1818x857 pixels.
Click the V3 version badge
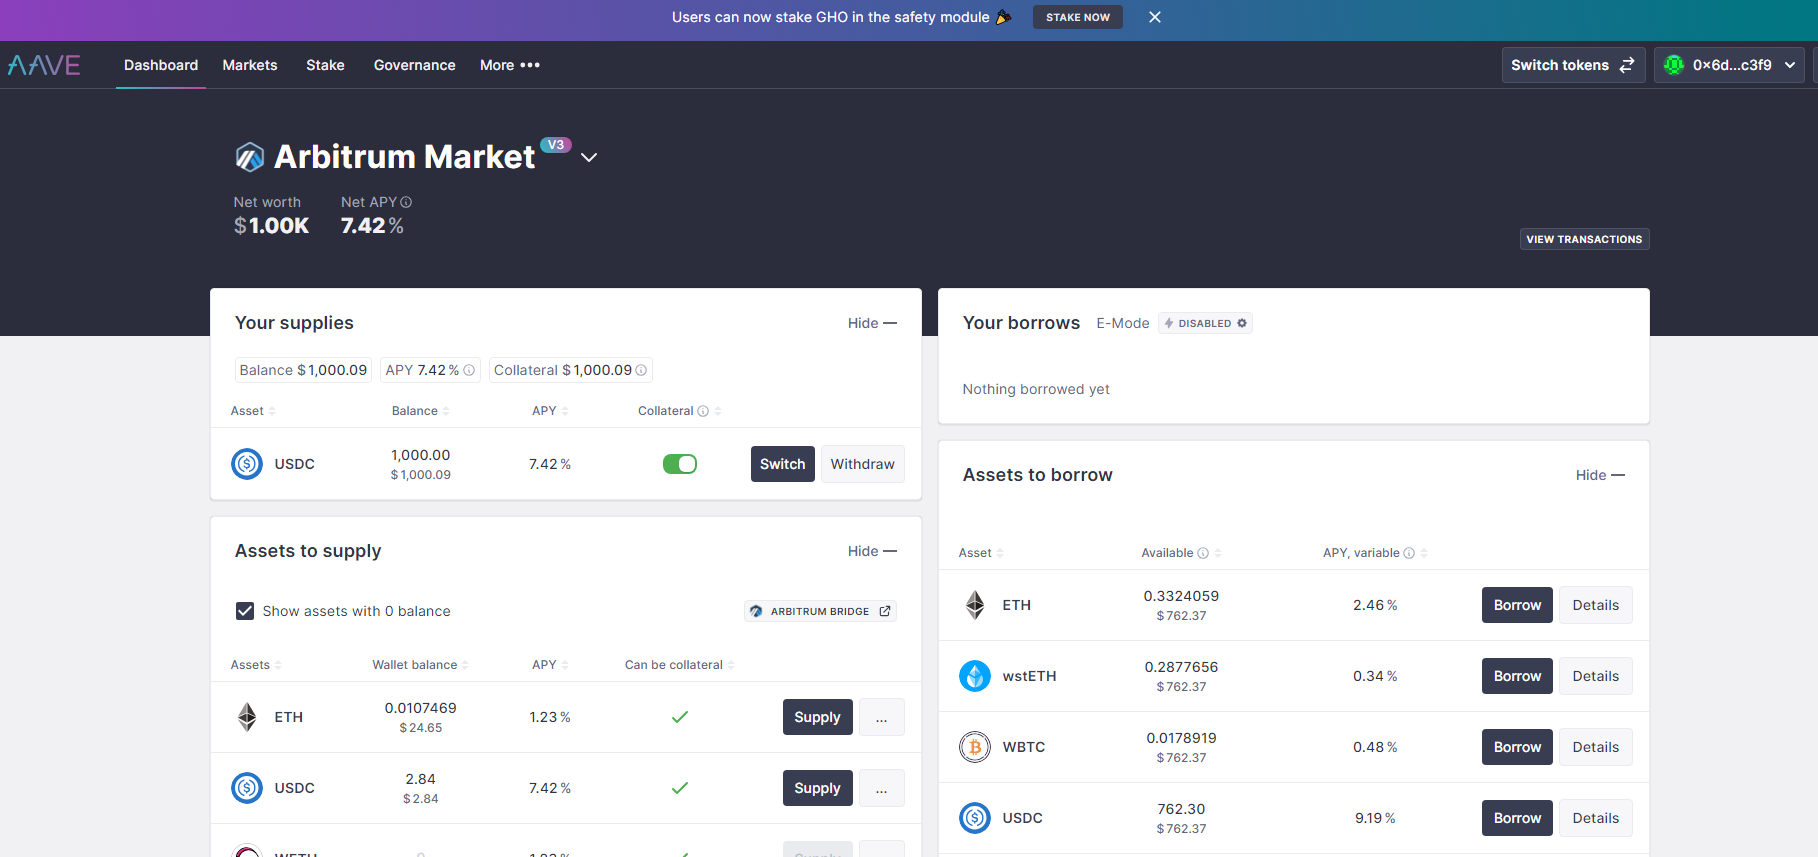[x=556, y=145]
